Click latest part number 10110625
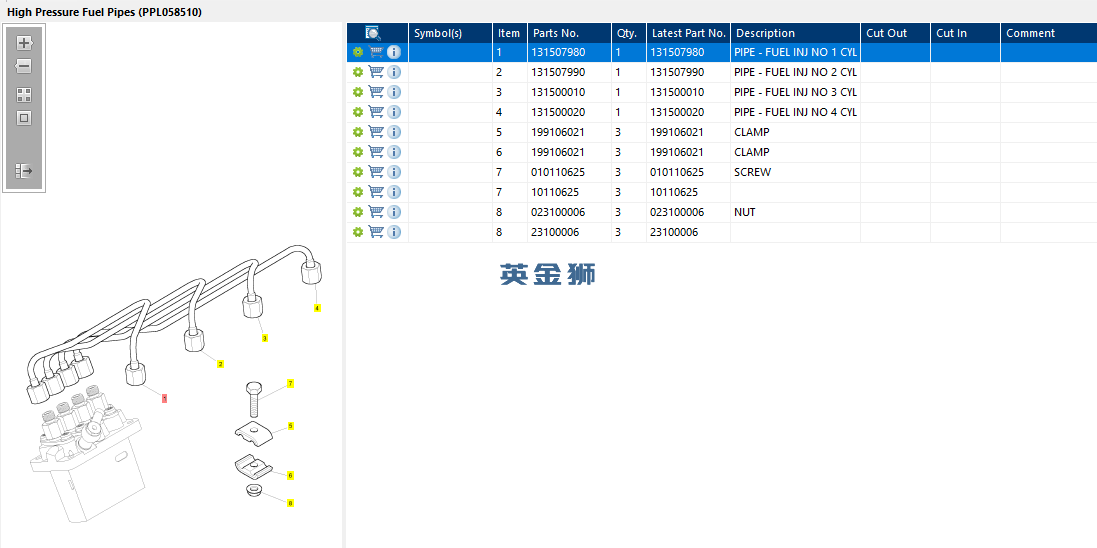Viewport: 1097px width, 548px height. tap(674, 192)
